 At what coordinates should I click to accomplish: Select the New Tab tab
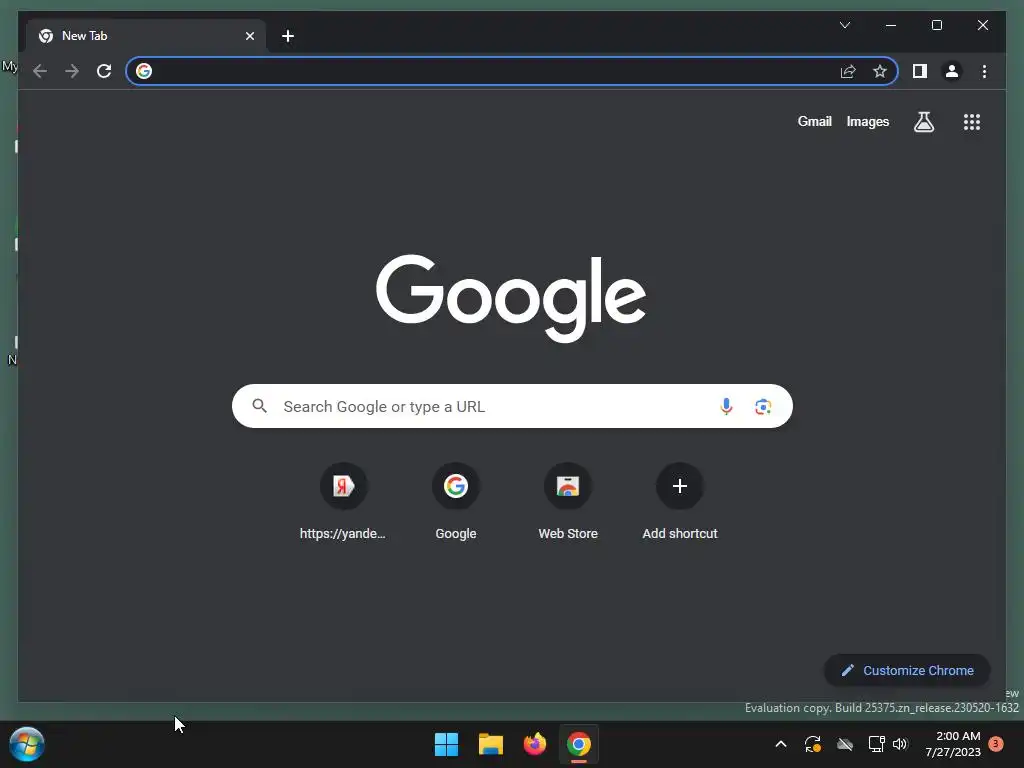146,36
